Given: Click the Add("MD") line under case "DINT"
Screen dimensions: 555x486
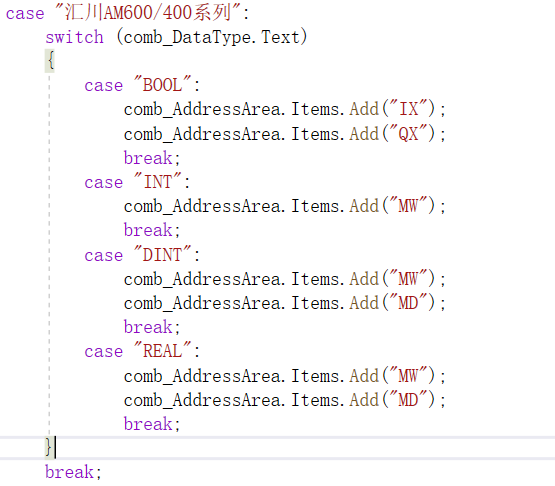Looking at the screenshot, I should [x=284, y=303].
